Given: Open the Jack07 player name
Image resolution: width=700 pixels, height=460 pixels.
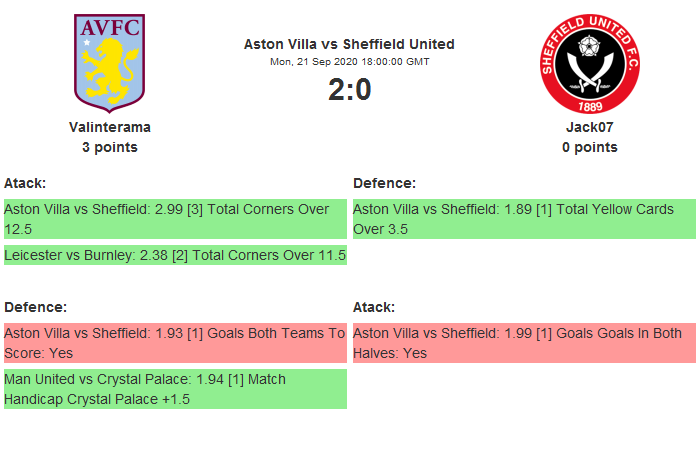Looking at the screenshot, I should point(589,127).
